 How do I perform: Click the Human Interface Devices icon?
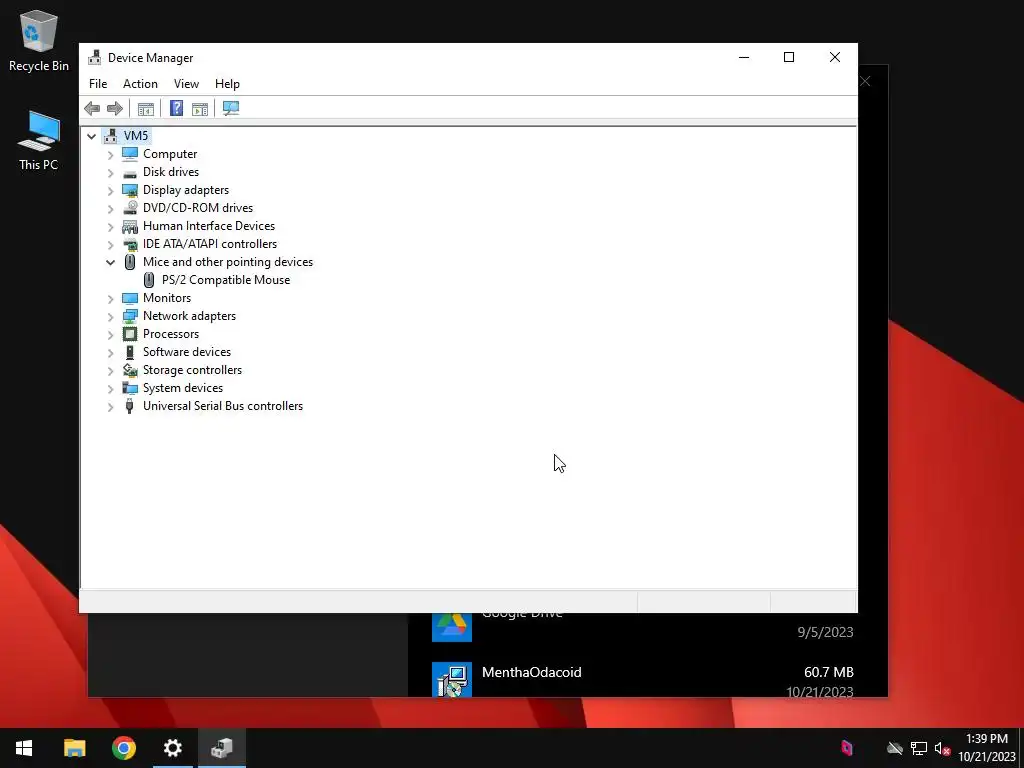click(130, 226)
